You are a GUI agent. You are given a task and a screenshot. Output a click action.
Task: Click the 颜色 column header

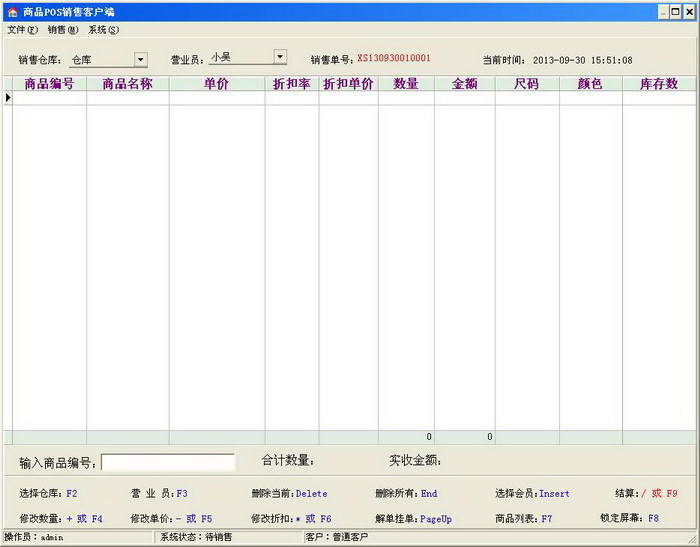(x=590, y=84)
